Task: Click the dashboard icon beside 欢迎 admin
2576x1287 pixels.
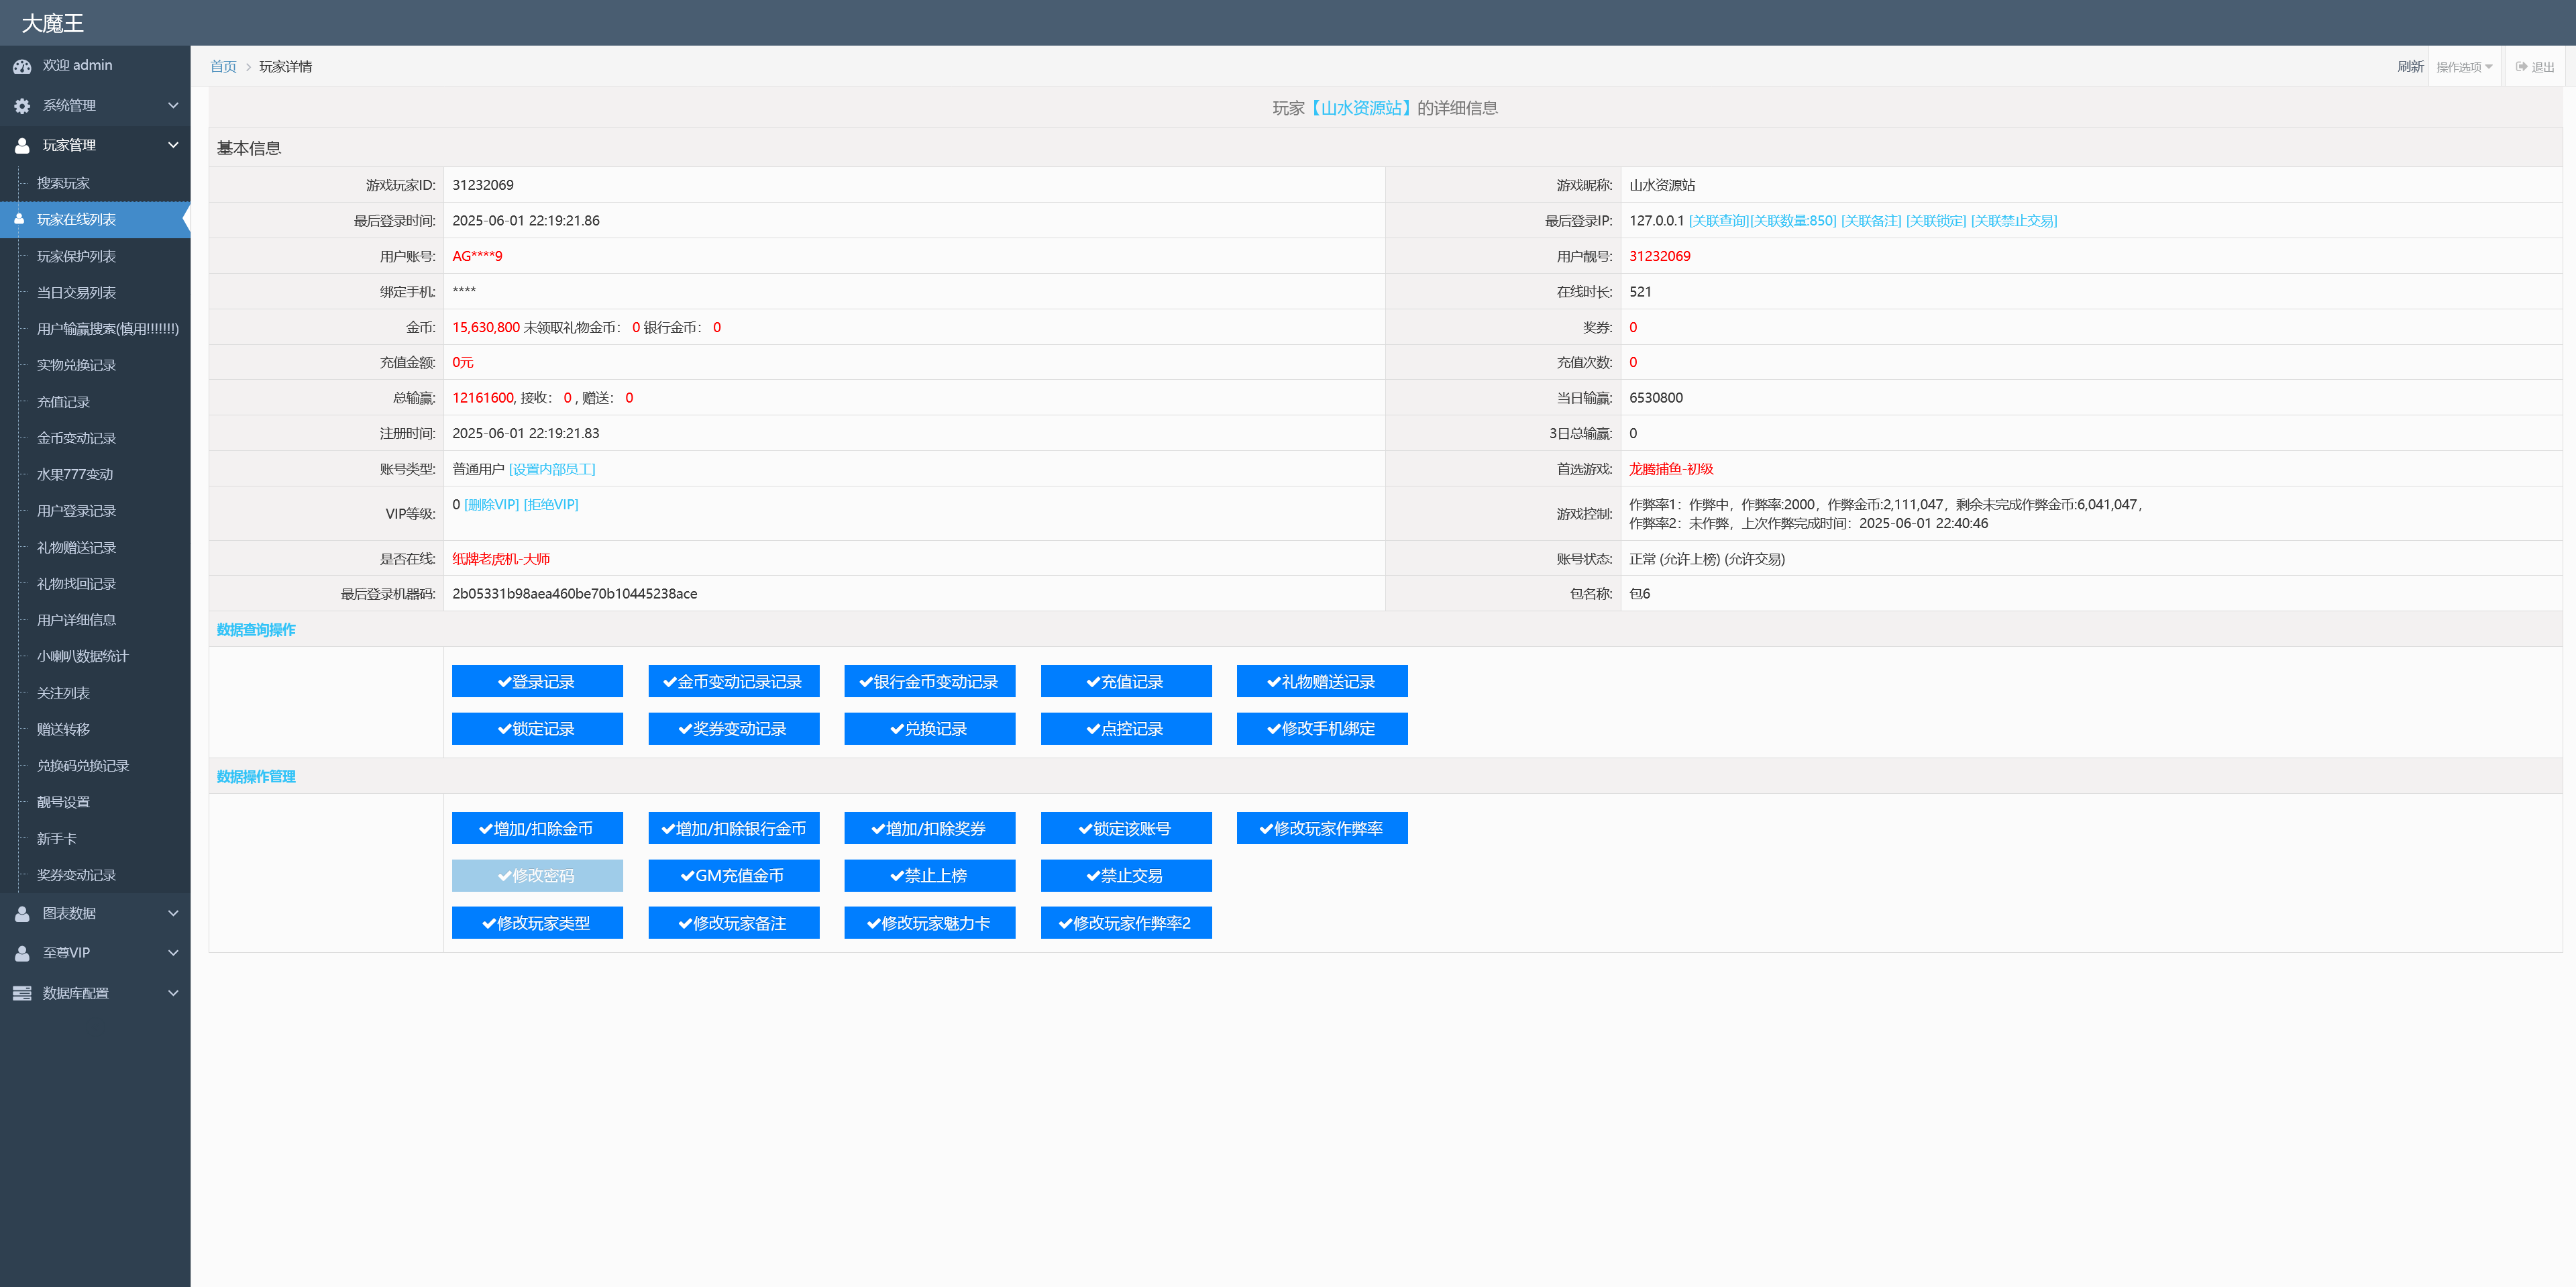Action: pyautogui.click(x=22, y=66)
